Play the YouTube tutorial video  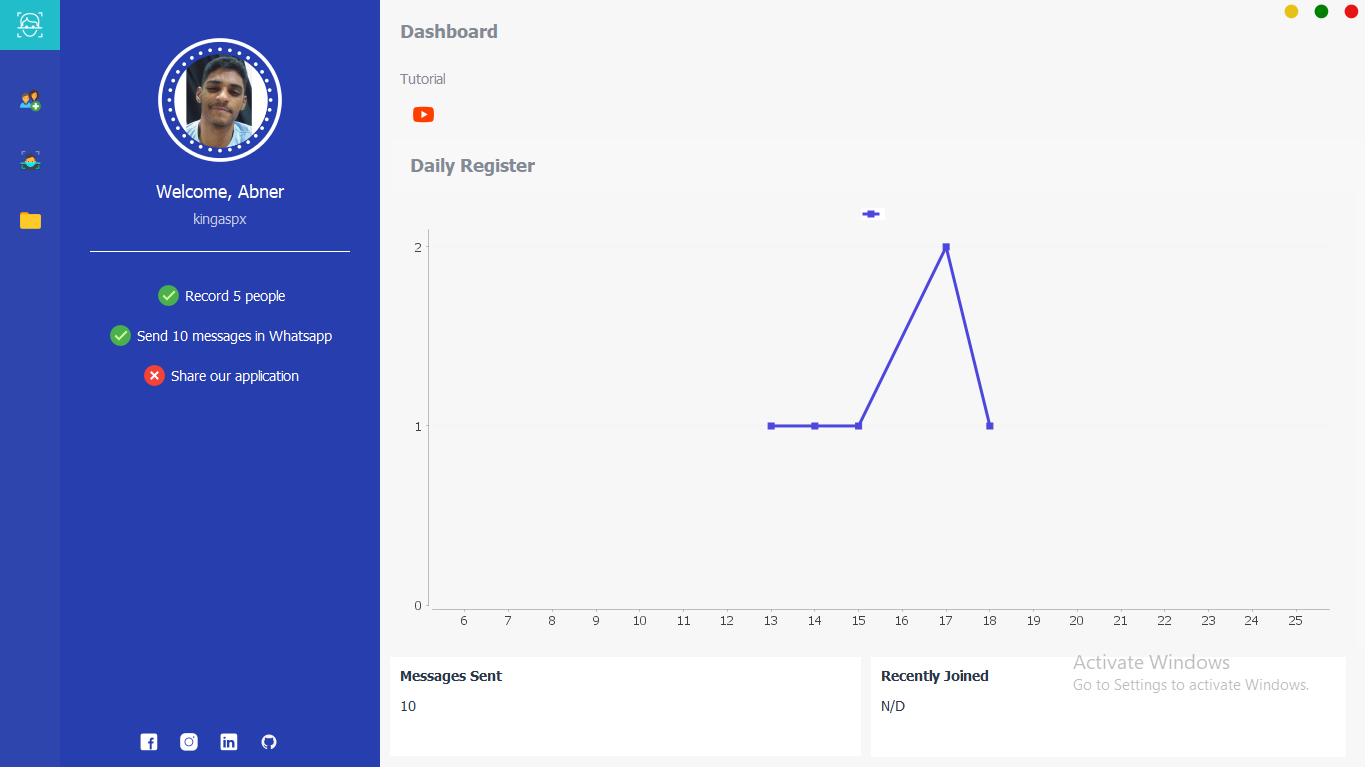coord(423,115)
